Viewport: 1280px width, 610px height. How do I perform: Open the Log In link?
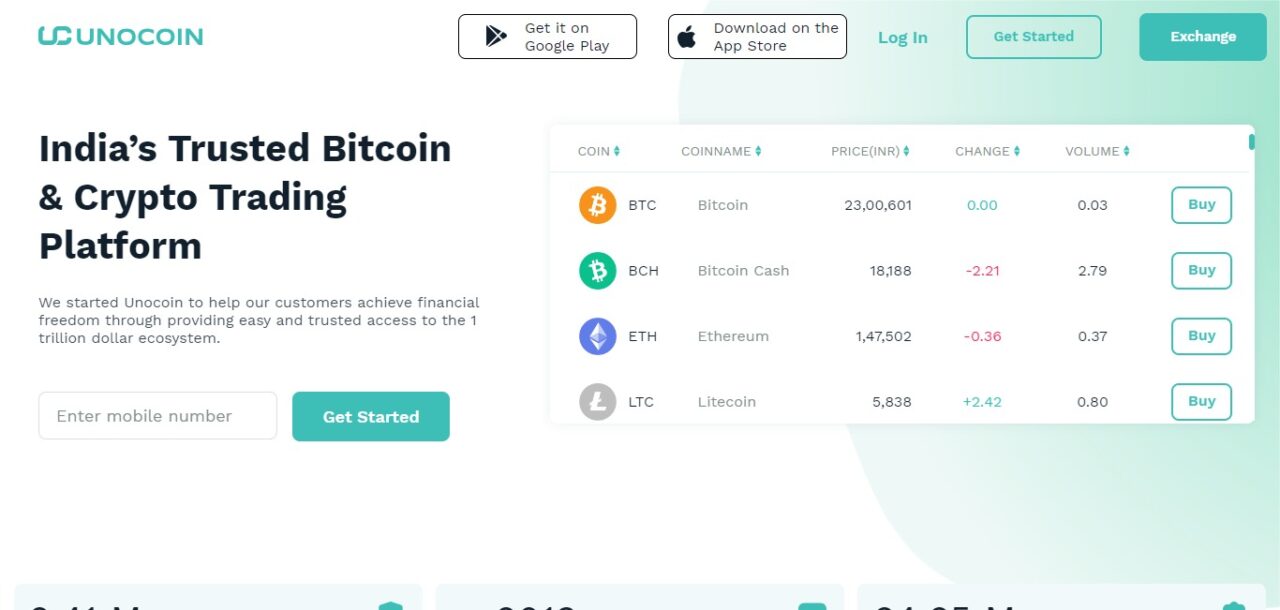click(903, 38)
